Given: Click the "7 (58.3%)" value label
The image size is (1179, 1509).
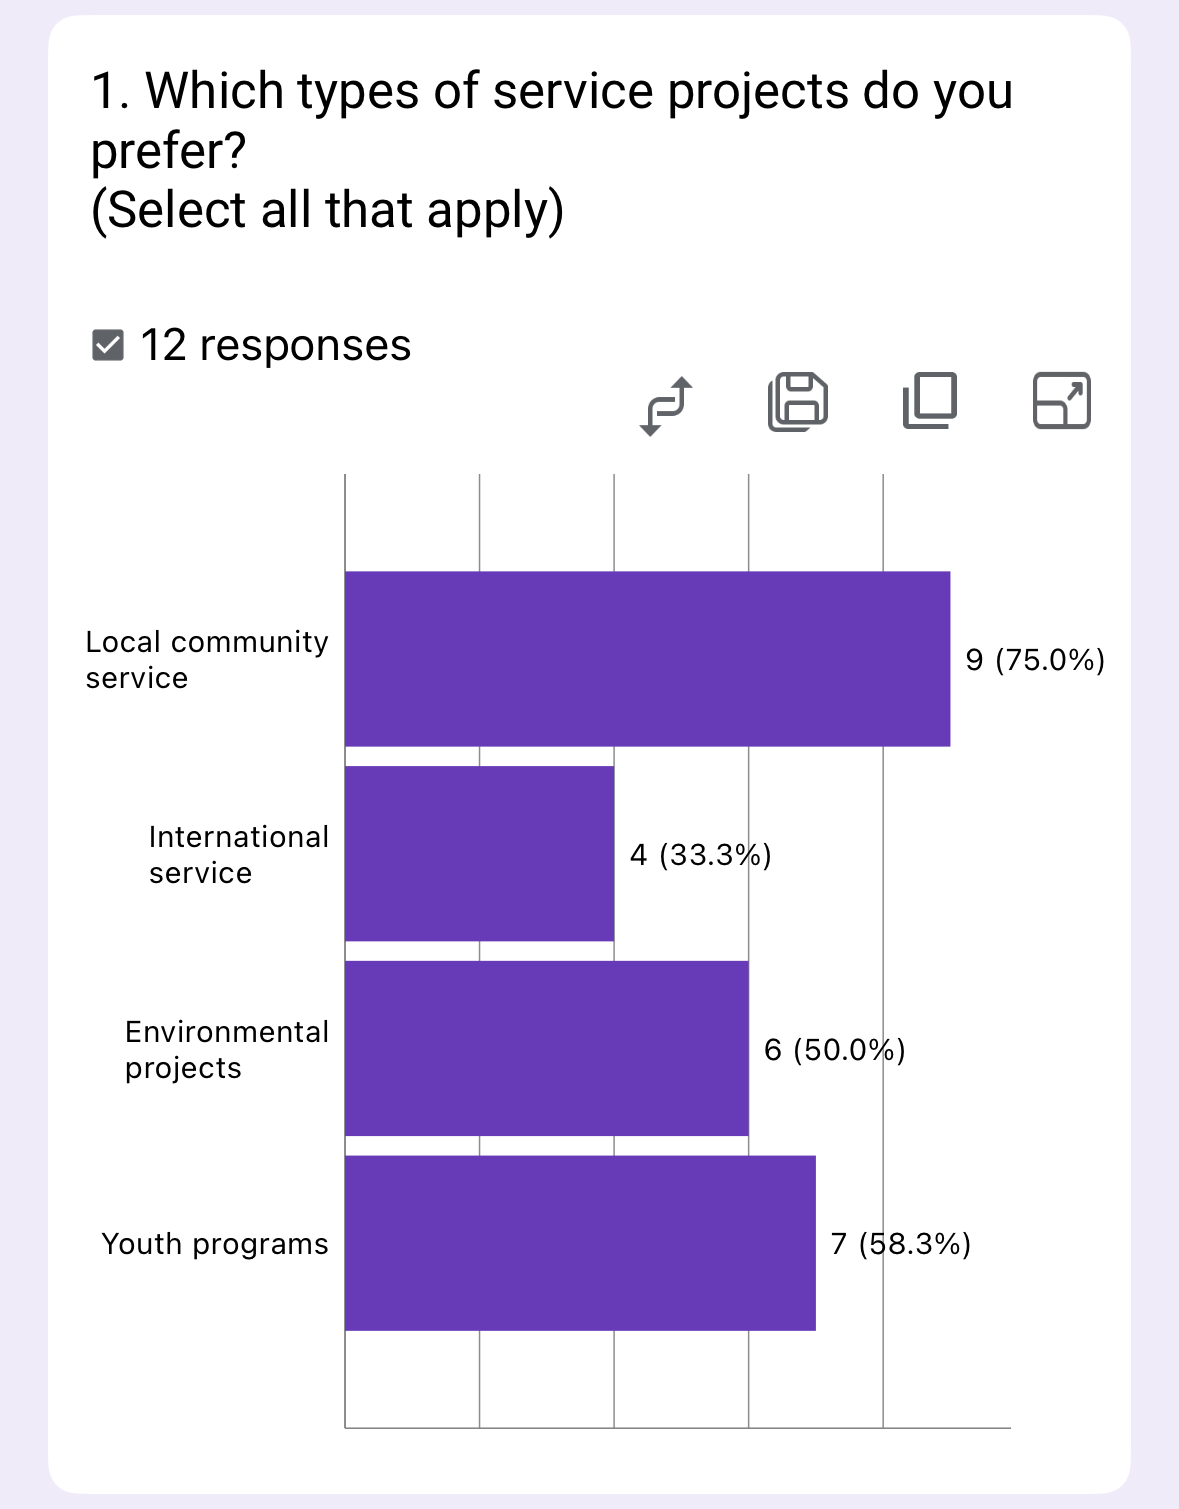Looking at the screenshot, I should pos(901,1244).
